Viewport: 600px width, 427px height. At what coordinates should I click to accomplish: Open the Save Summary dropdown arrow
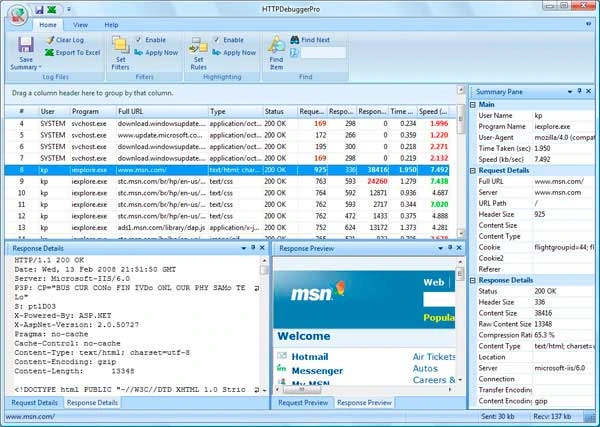tap(40, 67)
